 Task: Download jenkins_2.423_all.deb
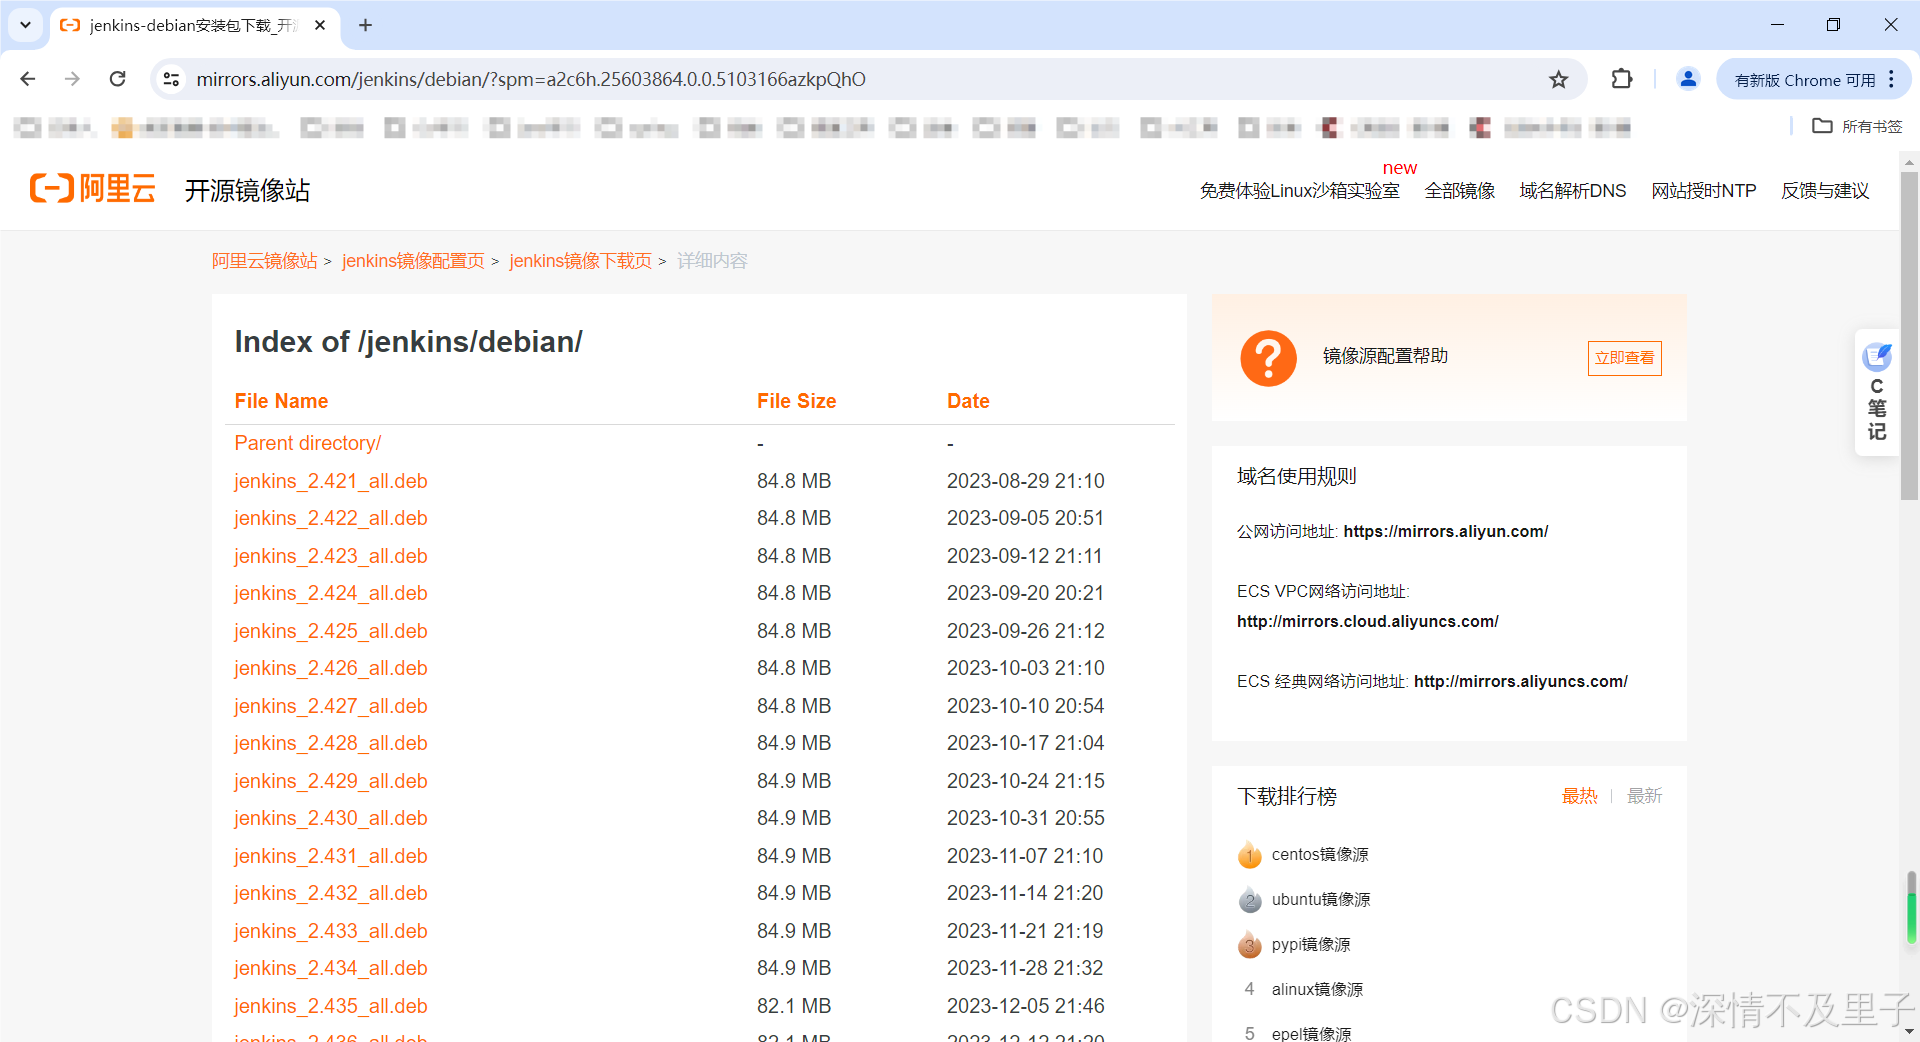pos(331,556)
